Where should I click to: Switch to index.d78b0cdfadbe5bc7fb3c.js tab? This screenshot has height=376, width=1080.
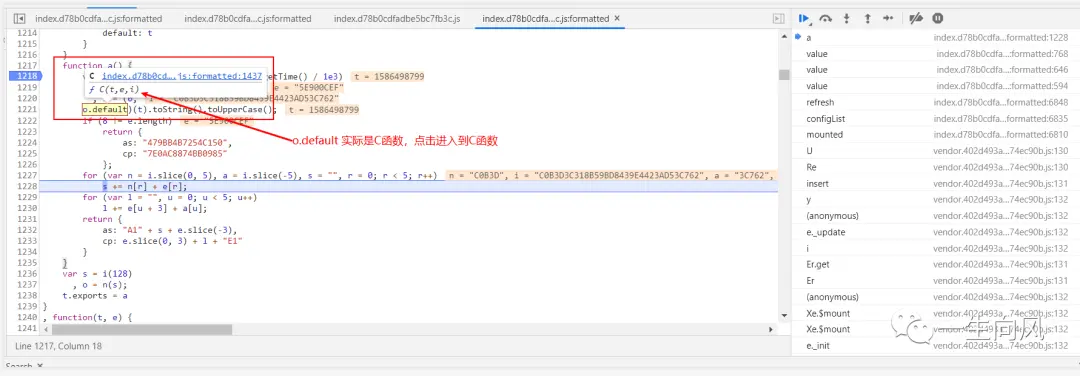click(397, 19)
